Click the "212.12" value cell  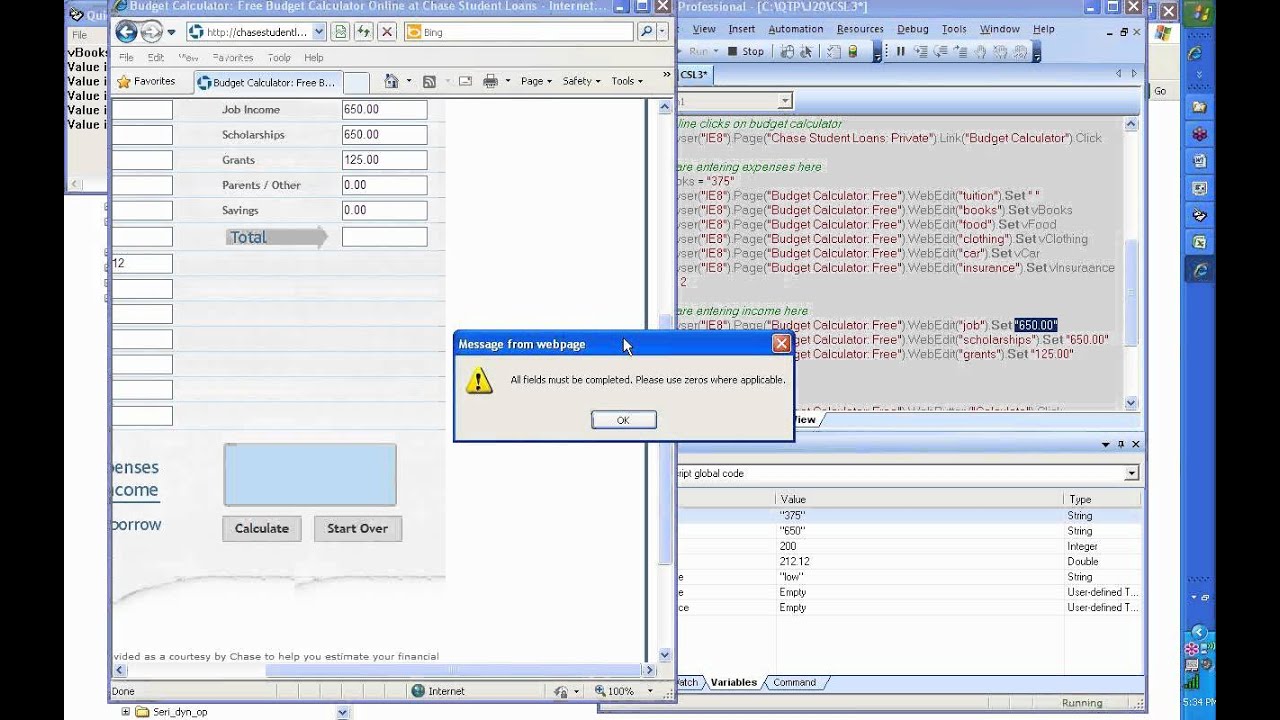tap(919, 561)
